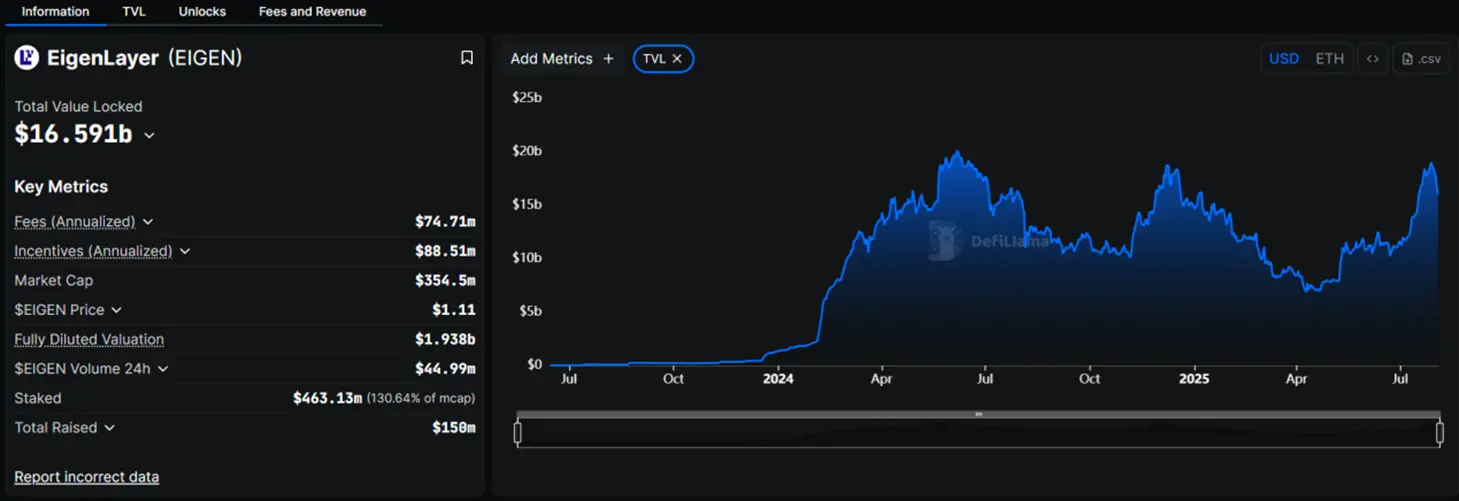Switch chart denomination to USD

tap(1283, 59)
